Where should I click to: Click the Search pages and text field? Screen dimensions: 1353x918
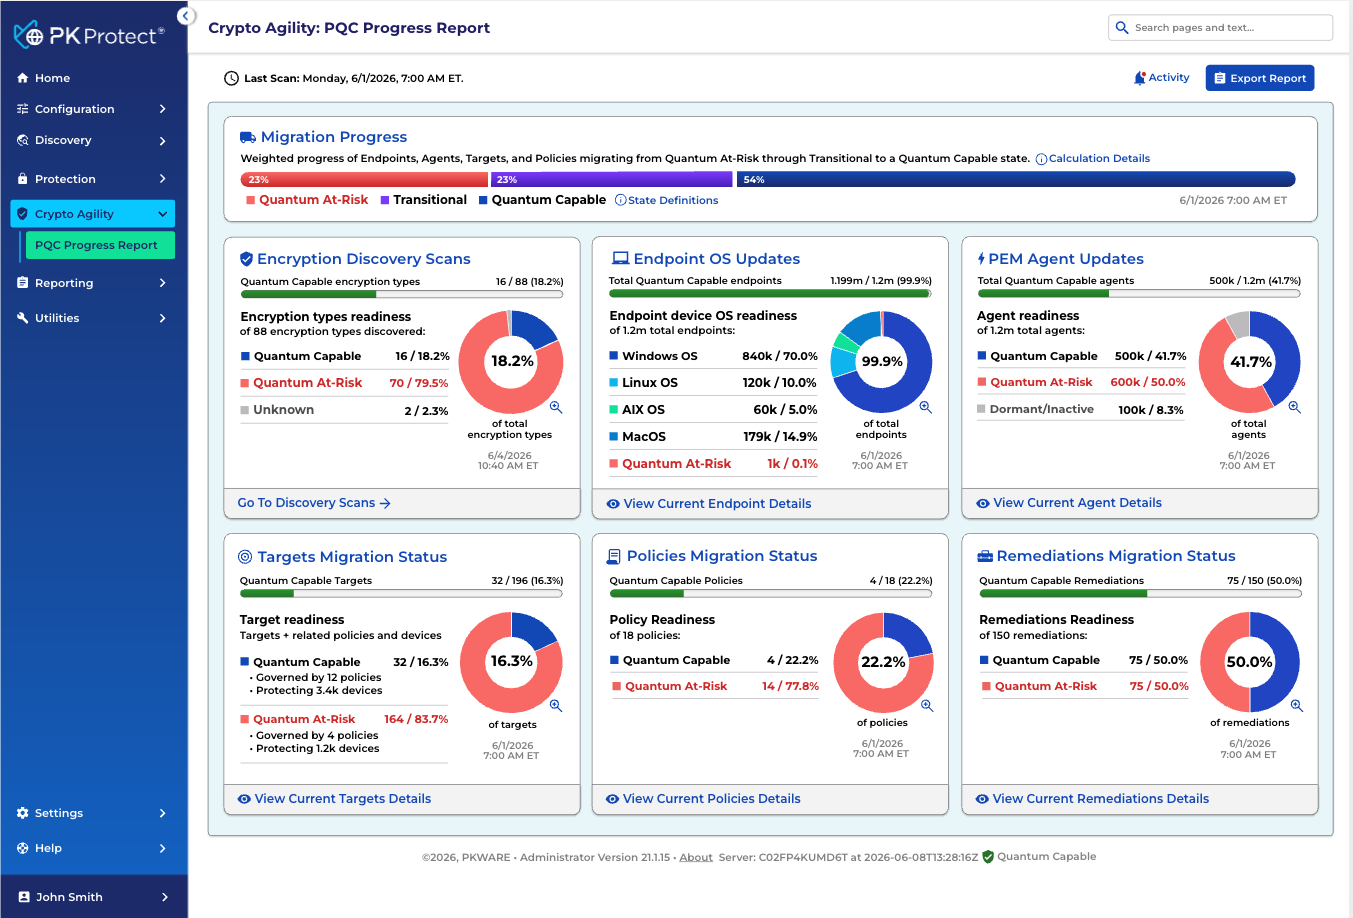[1220, 28]
